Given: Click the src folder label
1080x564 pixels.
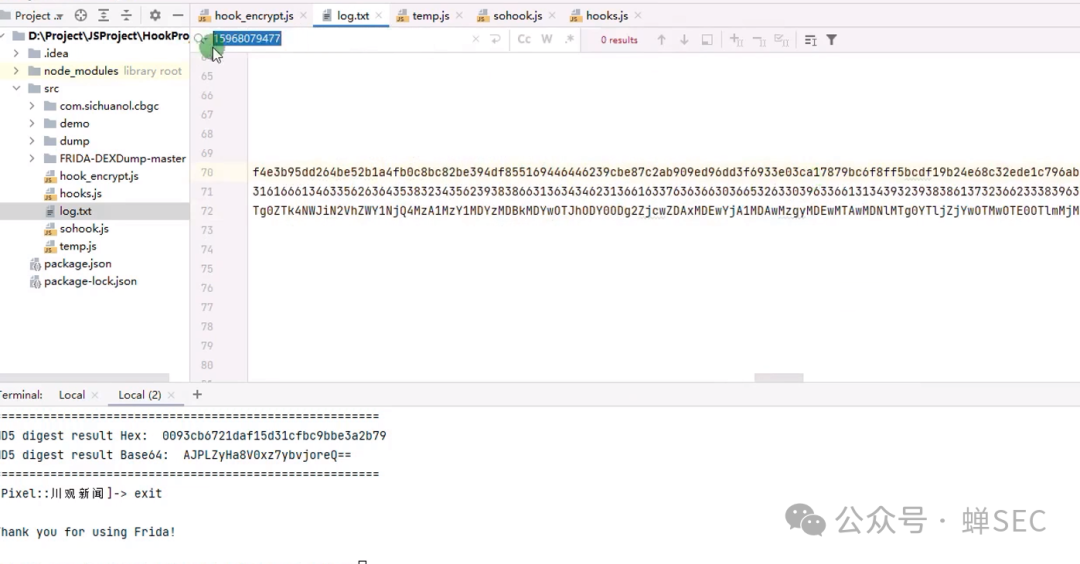Looking at the screenshot, I should point(52,88).
